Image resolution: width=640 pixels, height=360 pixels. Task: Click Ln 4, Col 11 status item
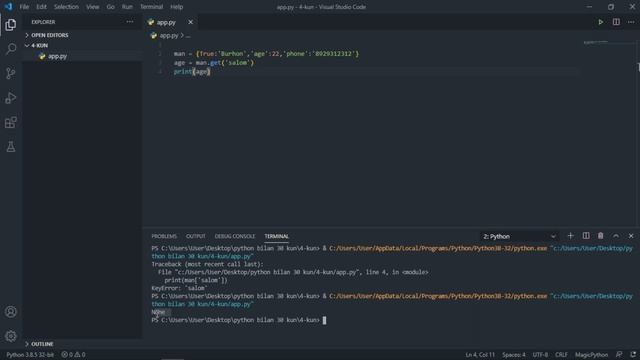(x=480, y=355)
